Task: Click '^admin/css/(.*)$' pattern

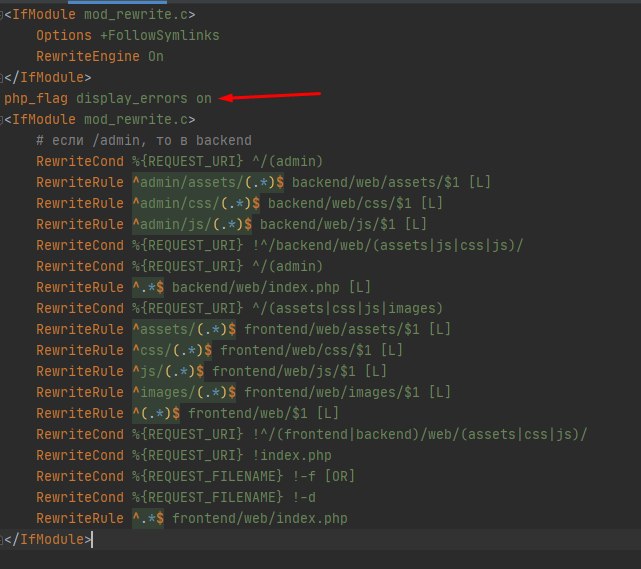Action: pyautogui.click(x=196, y=204)
